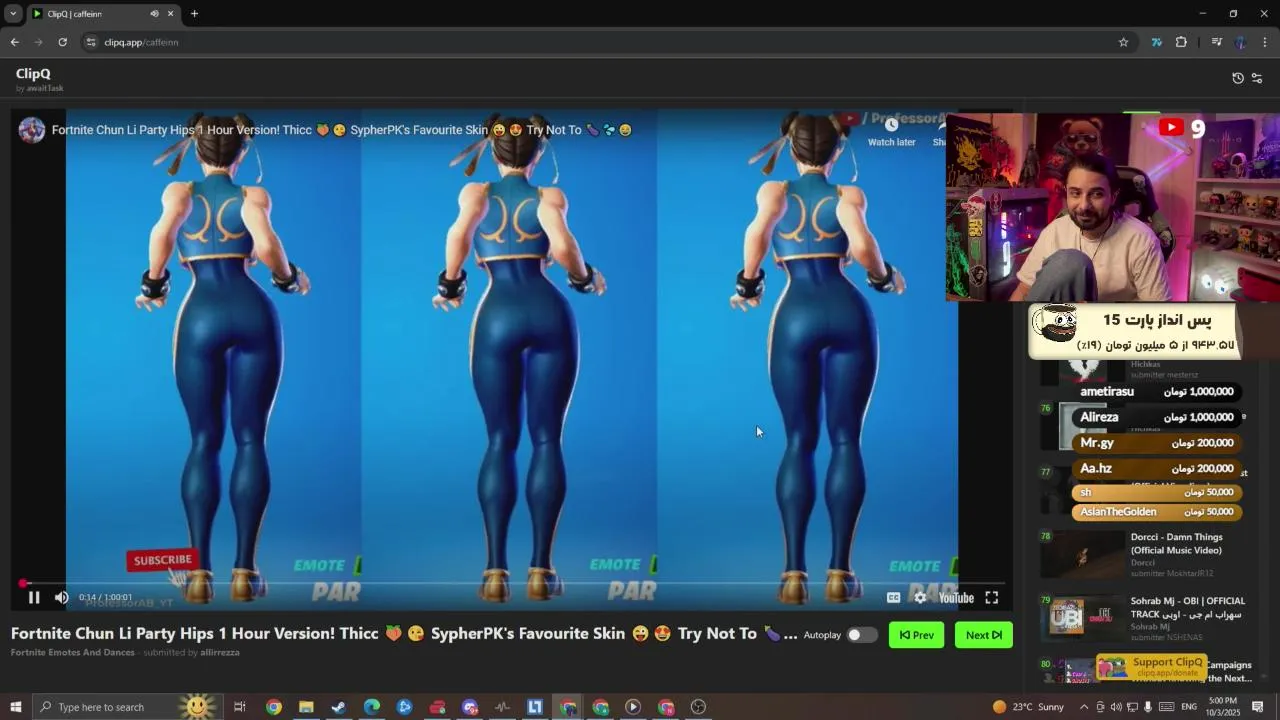Viewport: 1280px width, 720px height.
Task: Open Mr.gy donation entry 200,000
Action: [1157, 443]
